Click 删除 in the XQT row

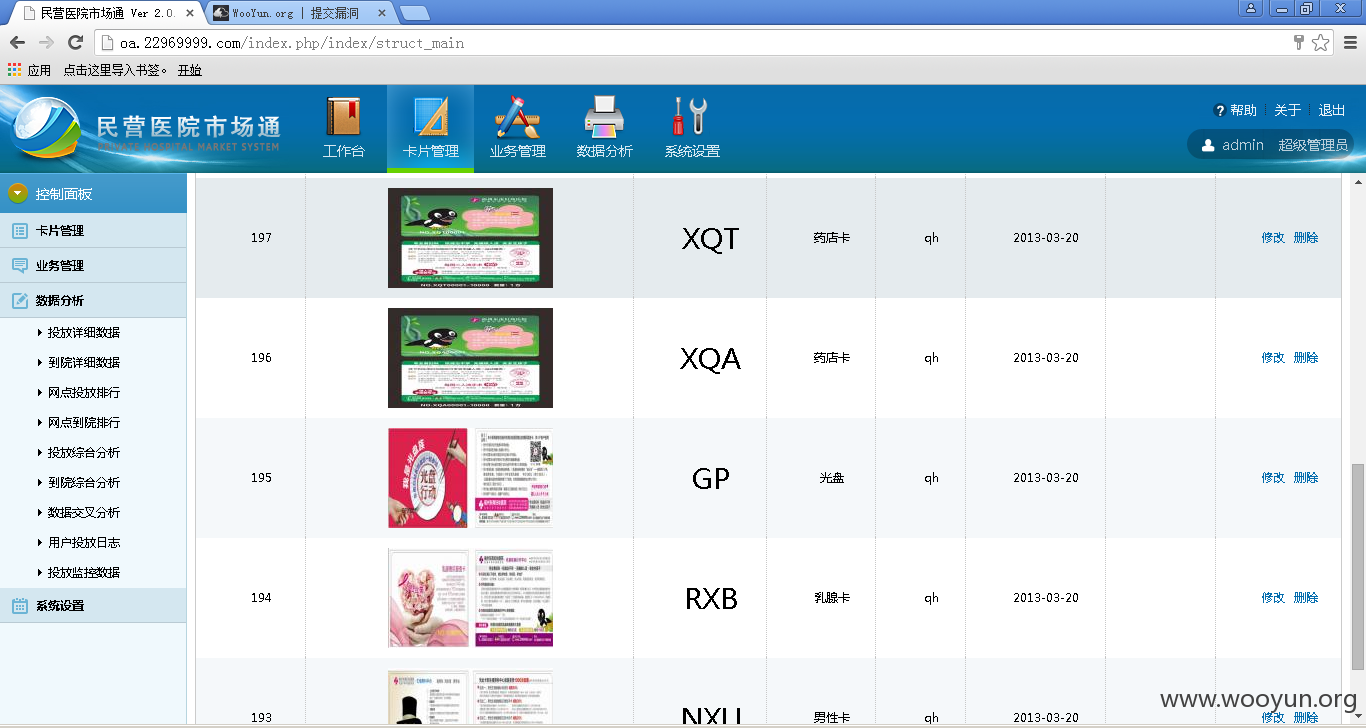[1306, 238]
